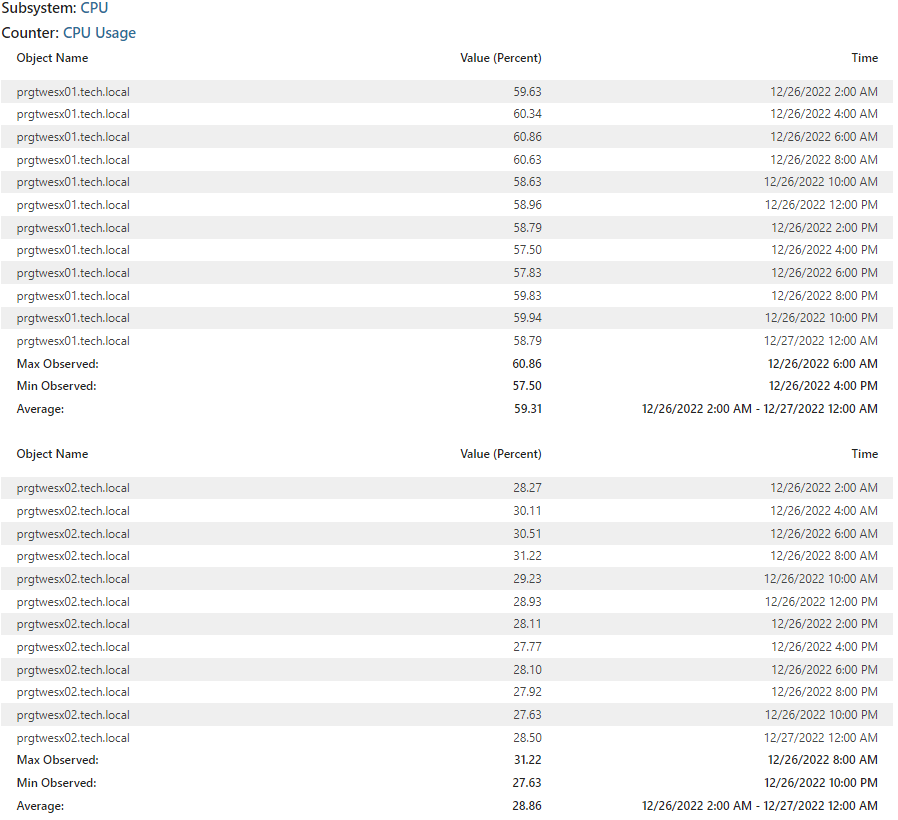Click the value 59.94
The height and width of the screenshot is (820, 898).
coord(527,318)
